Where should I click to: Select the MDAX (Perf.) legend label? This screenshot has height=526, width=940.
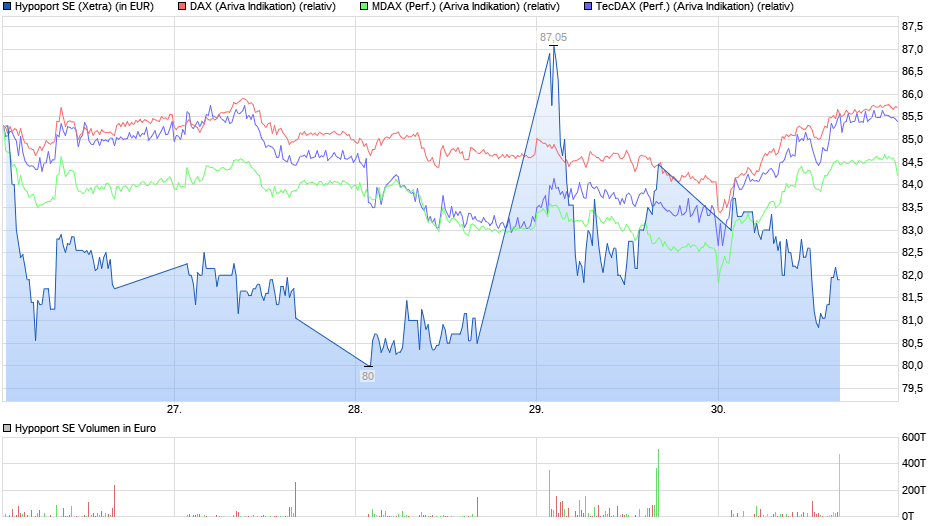(466, 7)
